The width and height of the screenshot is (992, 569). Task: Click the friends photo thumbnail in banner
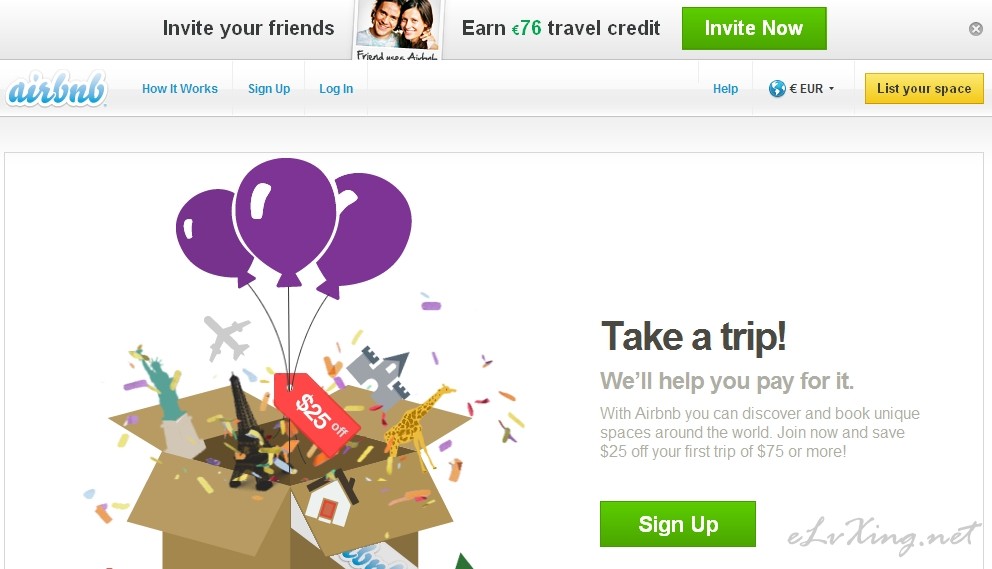coord(398,30)
